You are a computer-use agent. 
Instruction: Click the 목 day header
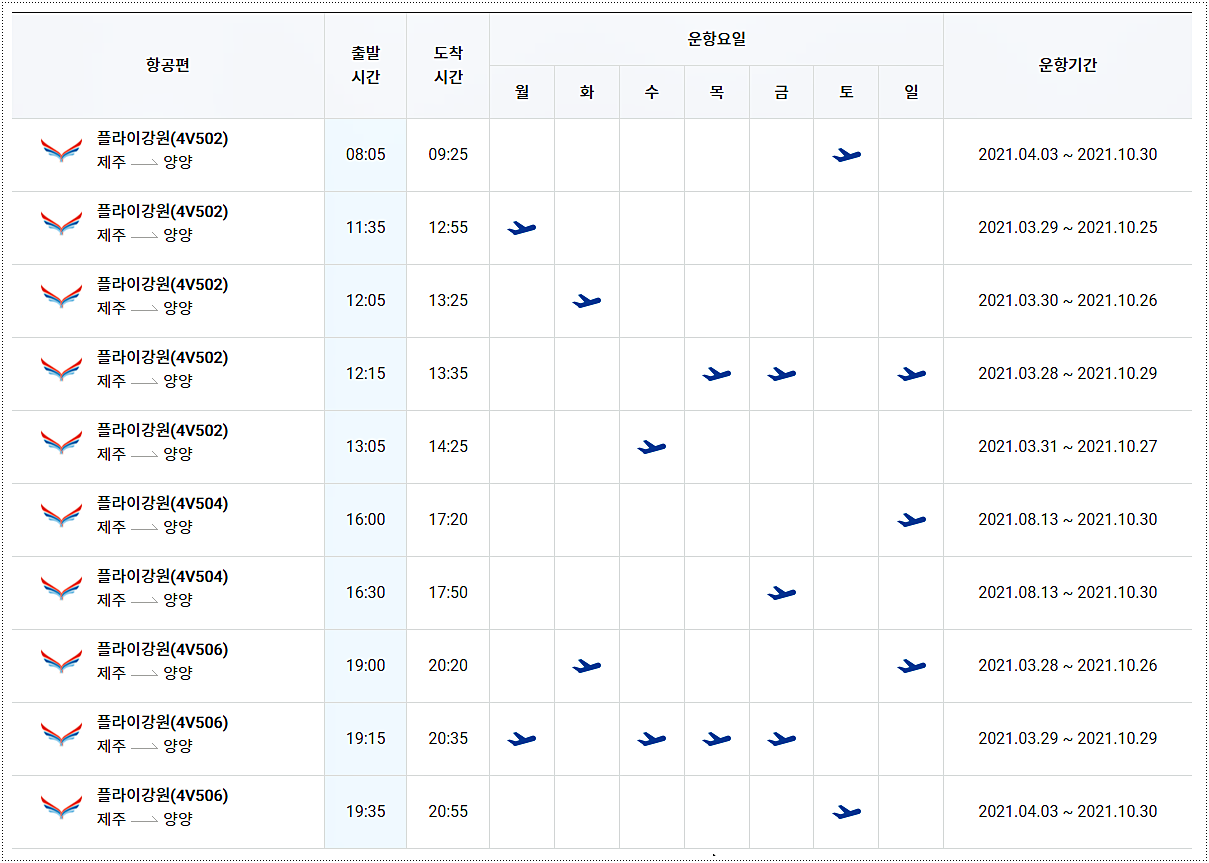717,92
